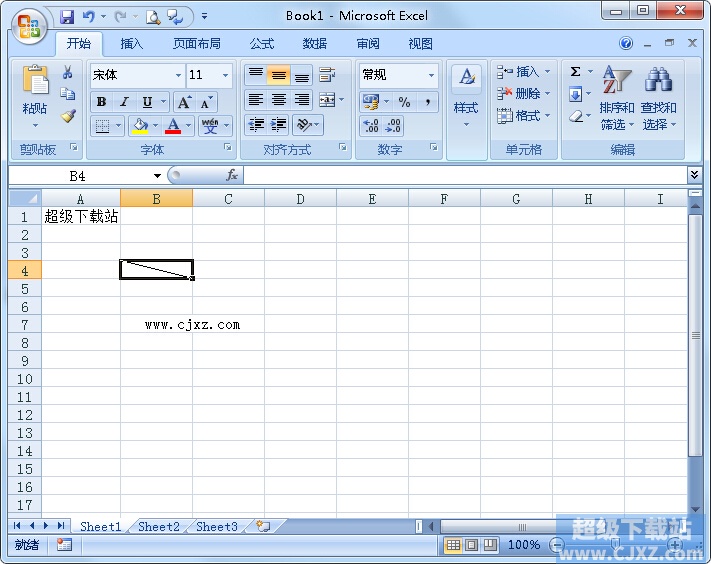Switch to the 数据 ribbon tab
The height and width of the screenshot is (564, 711).
[315, 44]
